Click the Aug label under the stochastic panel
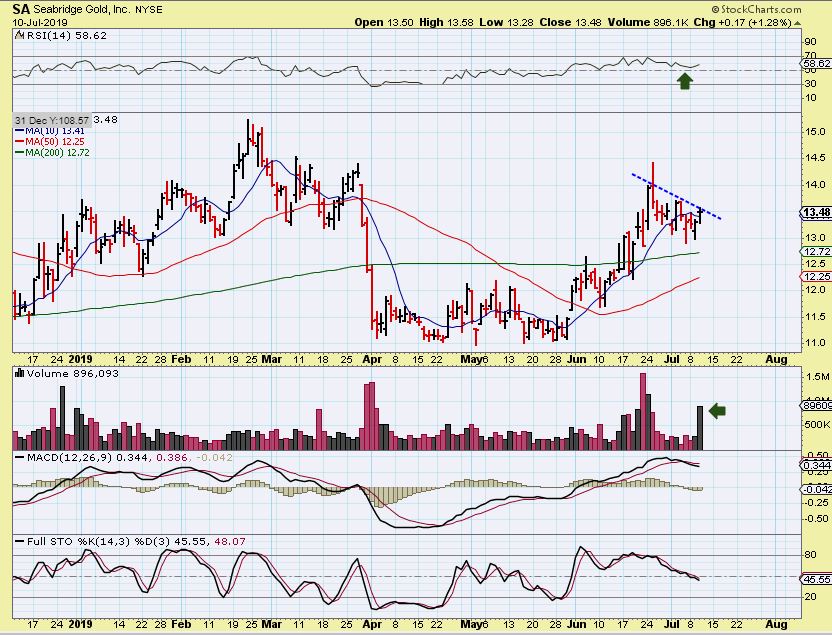The image size is (832, 635). [x=776, y=624]
